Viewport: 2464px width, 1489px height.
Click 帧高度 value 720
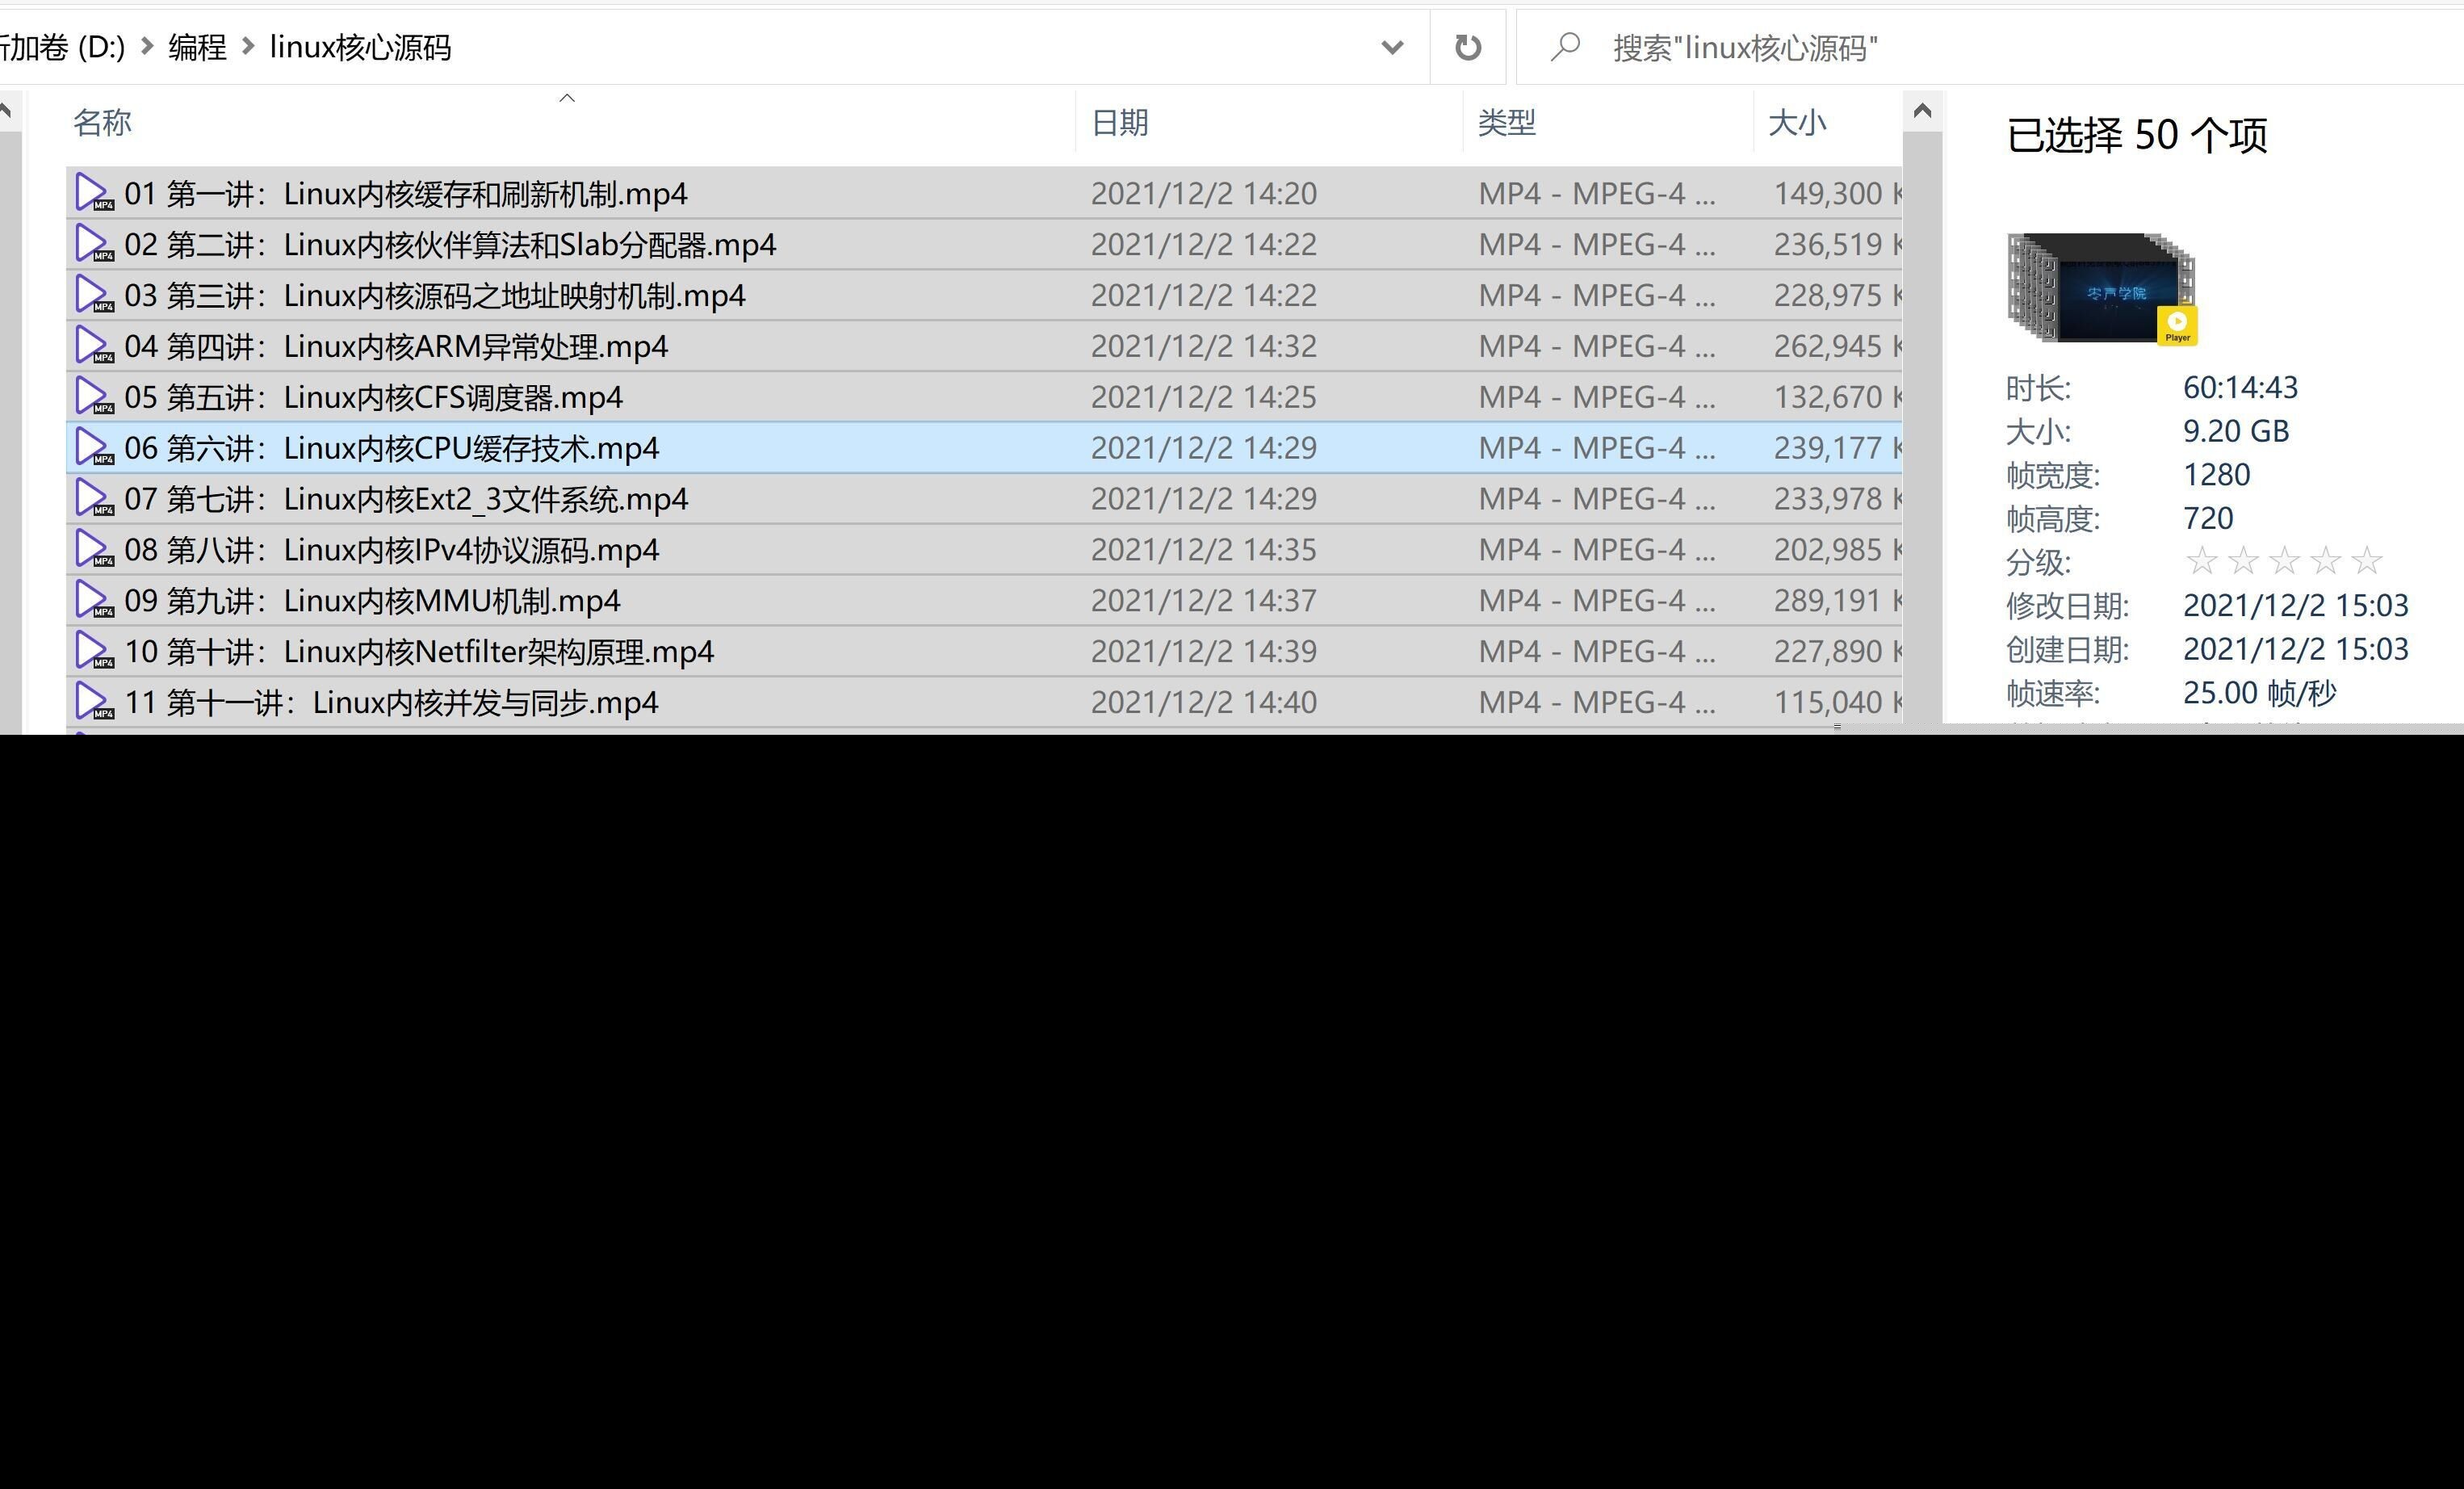2207,518
